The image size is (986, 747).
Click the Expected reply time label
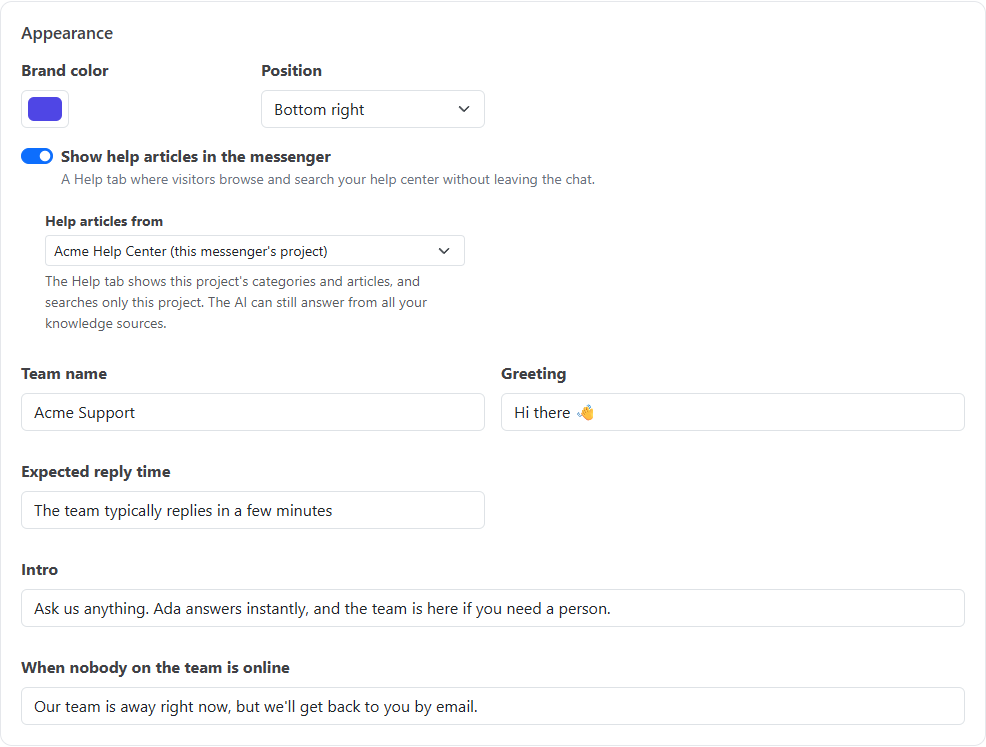(96, 472)
